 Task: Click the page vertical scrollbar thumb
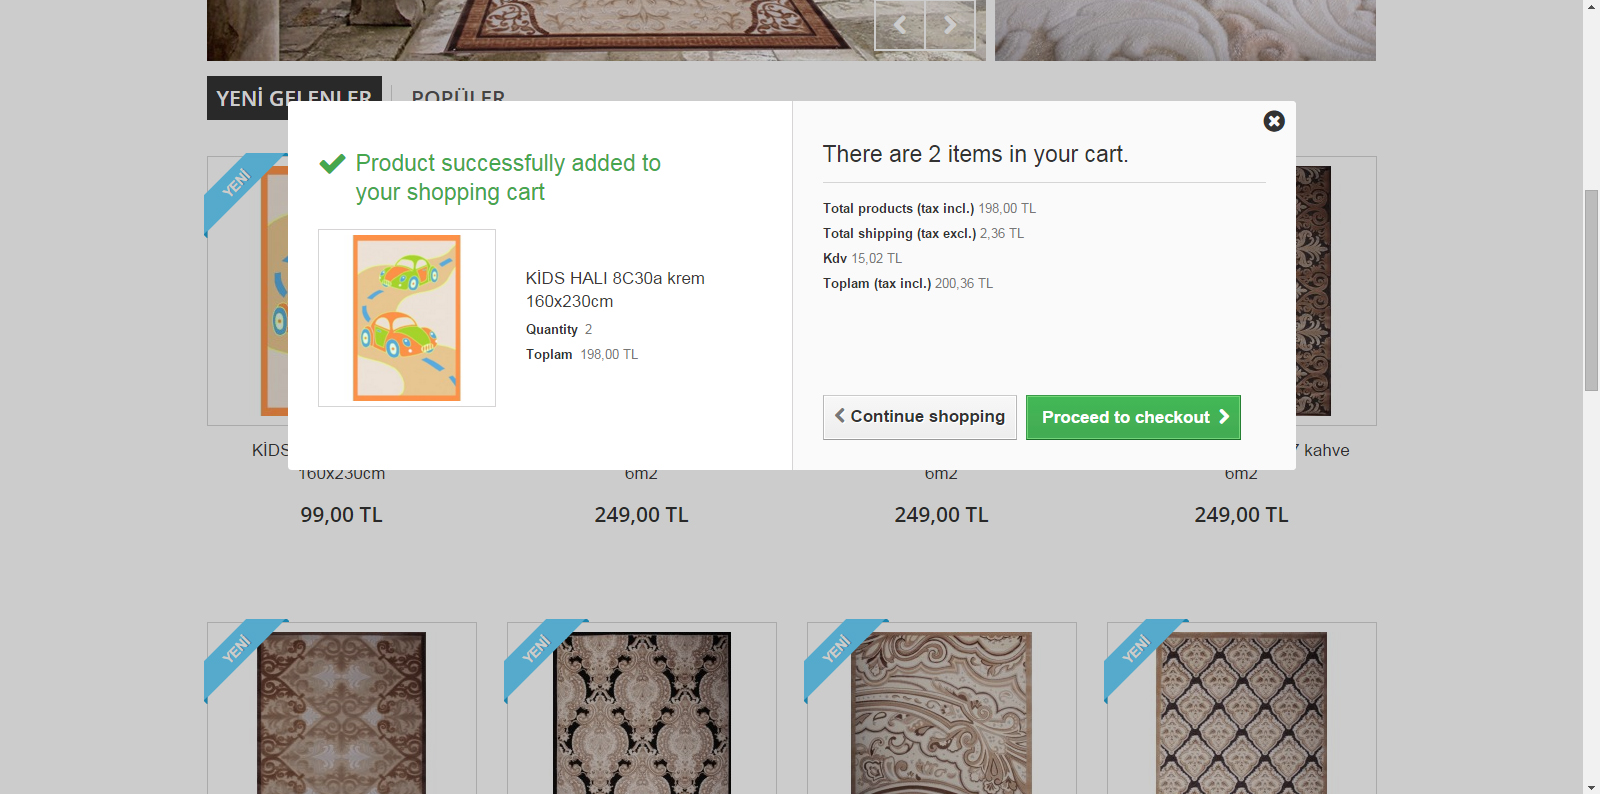tap(1591, 290)
